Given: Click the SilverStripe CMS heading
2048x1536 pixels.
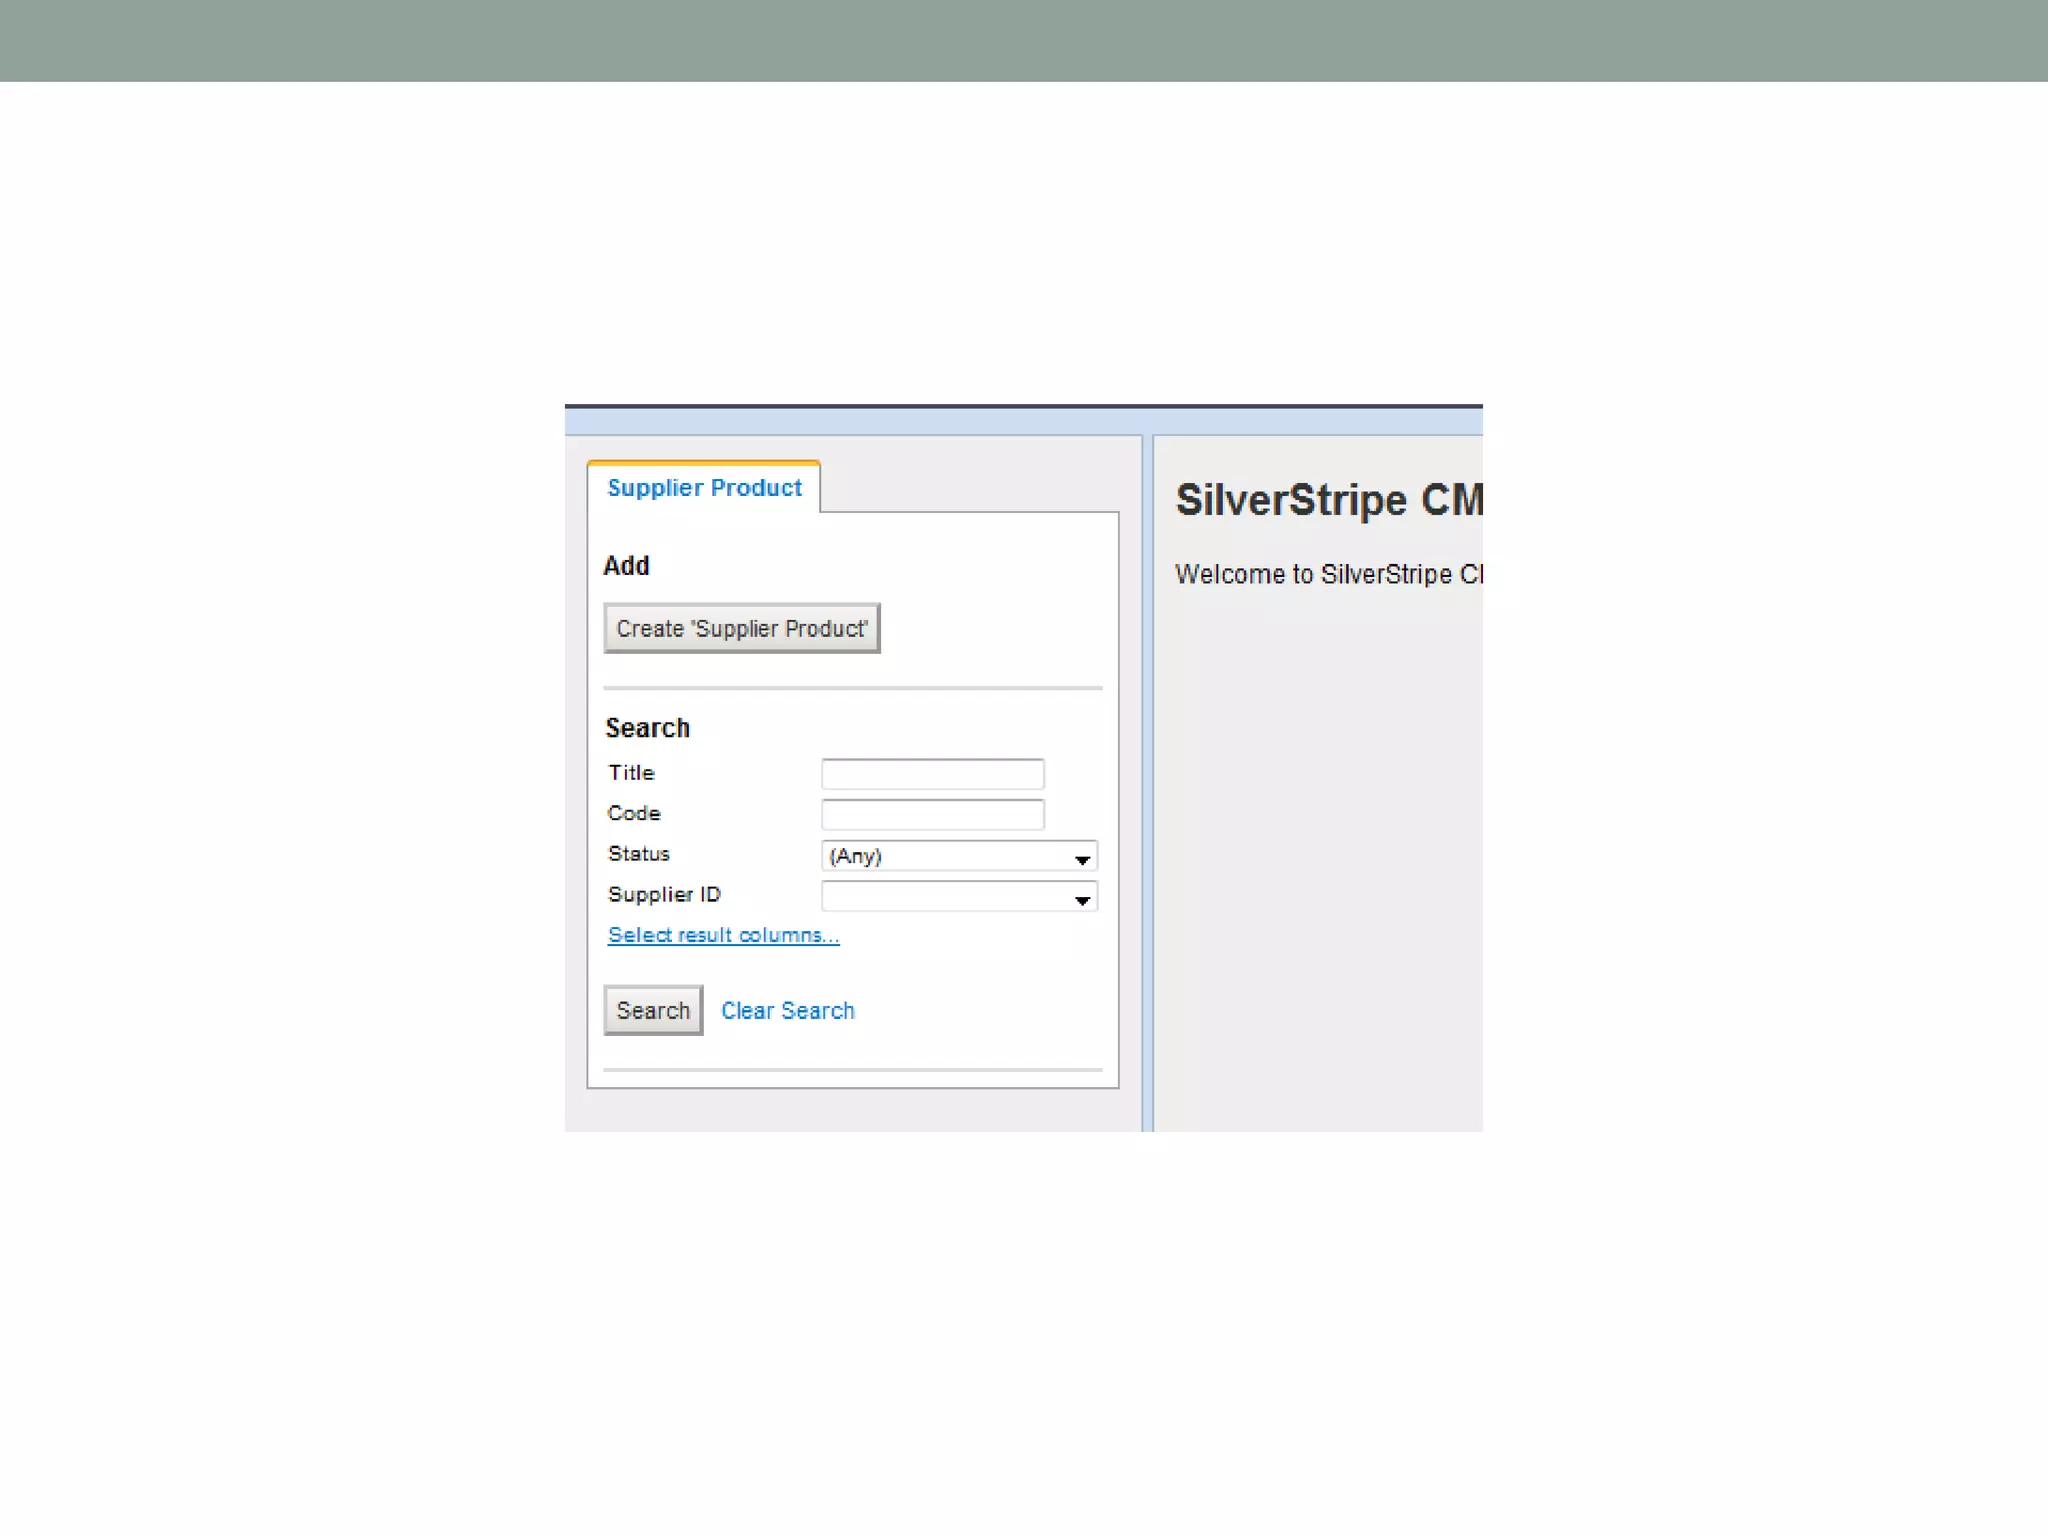Looking at the screenshot, I should coord(1328,500).
